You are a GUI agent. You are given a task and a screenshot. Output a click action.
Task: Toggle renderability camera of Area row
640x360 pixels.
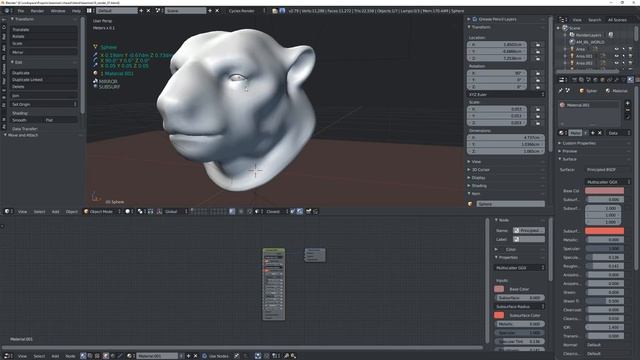(630, 49)
